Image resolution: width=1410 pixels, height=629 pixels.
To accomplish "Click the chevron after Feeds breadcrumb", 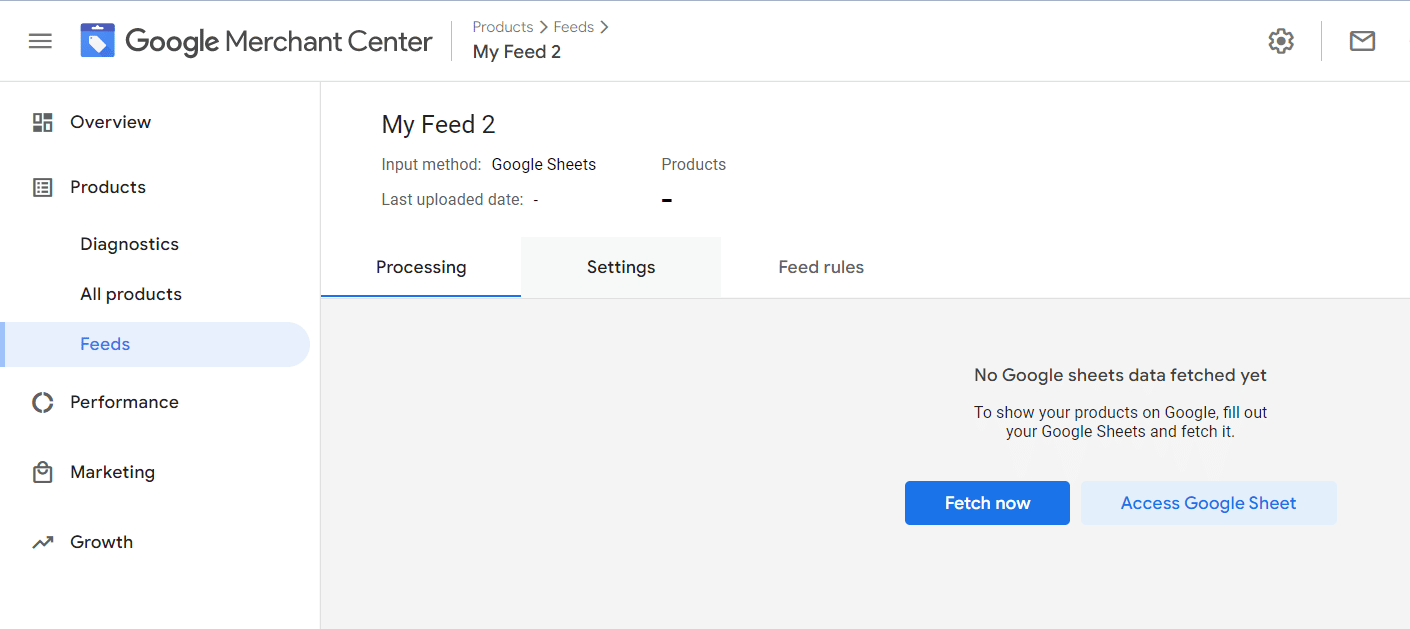I will pos(604,27).
